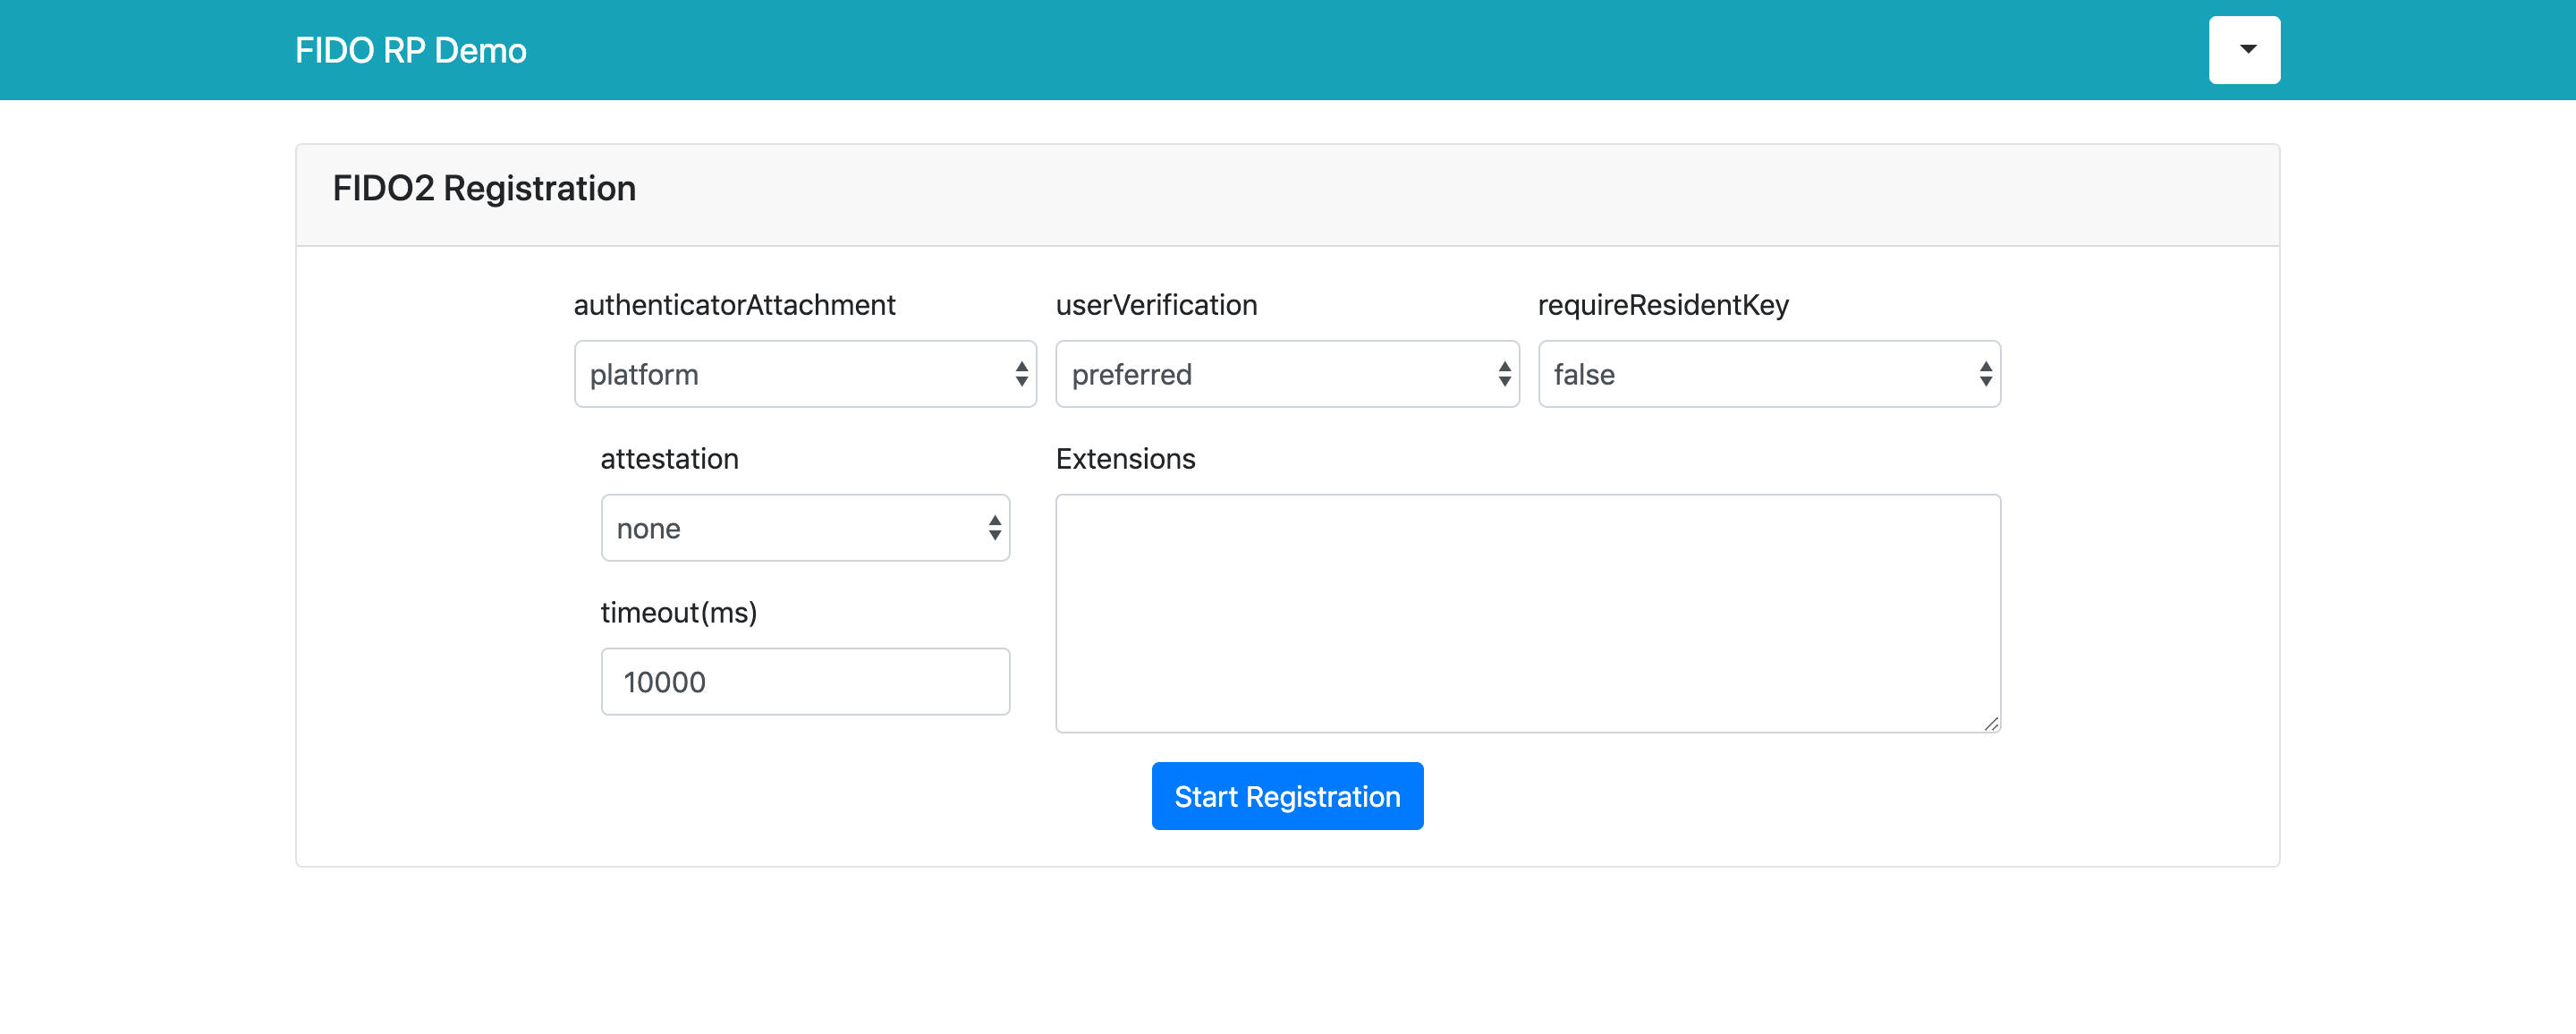Click the Extensions textarea resize handle
Image resolution: width=2576 pixels, height=1034 pixels.
1990,724
